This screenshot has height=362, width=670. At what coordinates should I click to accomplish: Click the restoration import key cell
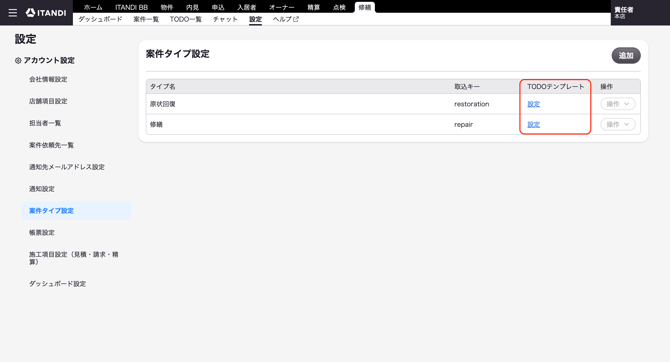pos(471,104)
